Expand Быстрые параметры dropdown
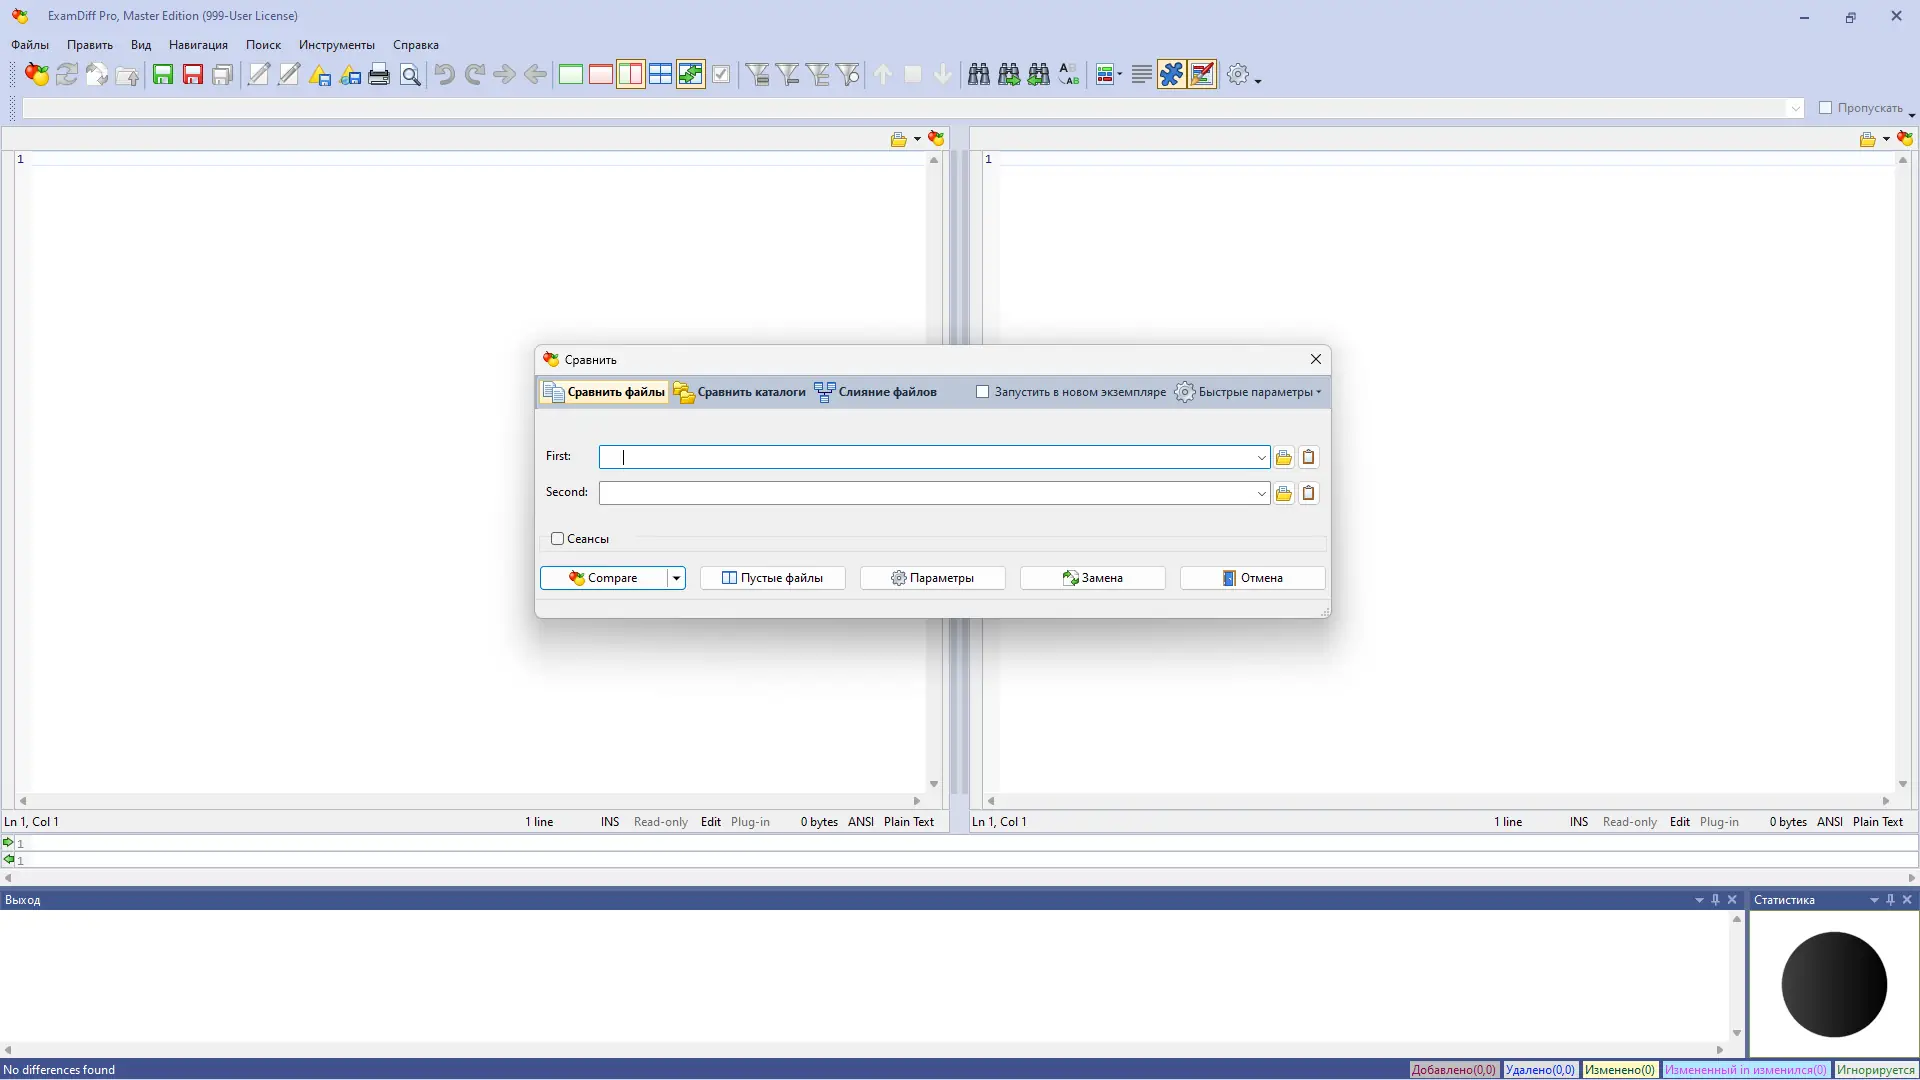The height and width of the screenshot is (1080, 1920). click(x=1250, y=392)
